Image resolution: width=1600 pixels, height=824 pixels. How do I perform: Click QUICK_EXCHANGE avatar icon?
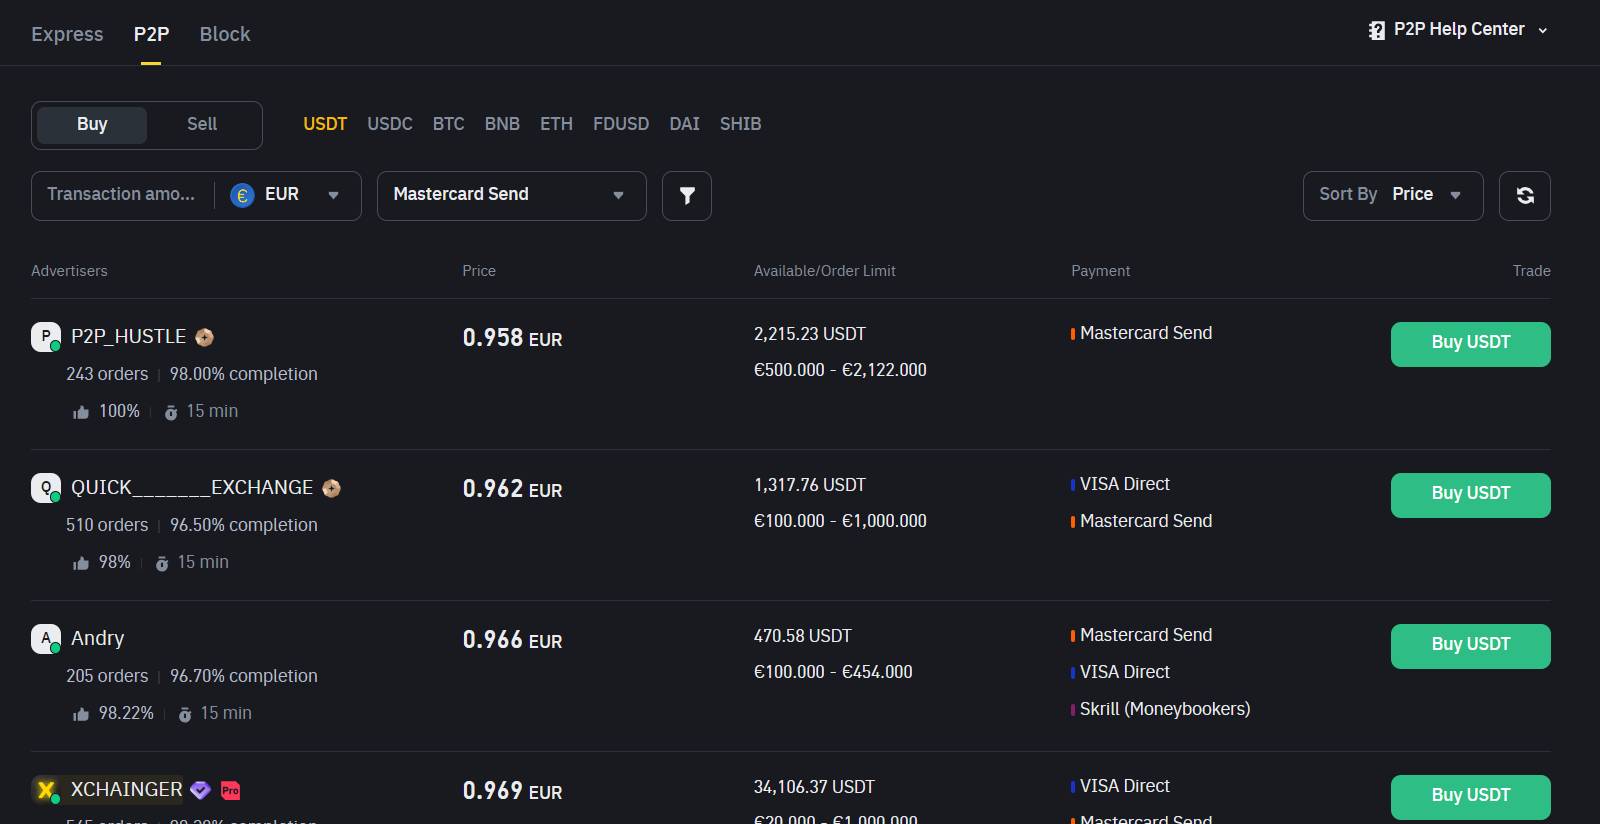click(x=46, y=488)
